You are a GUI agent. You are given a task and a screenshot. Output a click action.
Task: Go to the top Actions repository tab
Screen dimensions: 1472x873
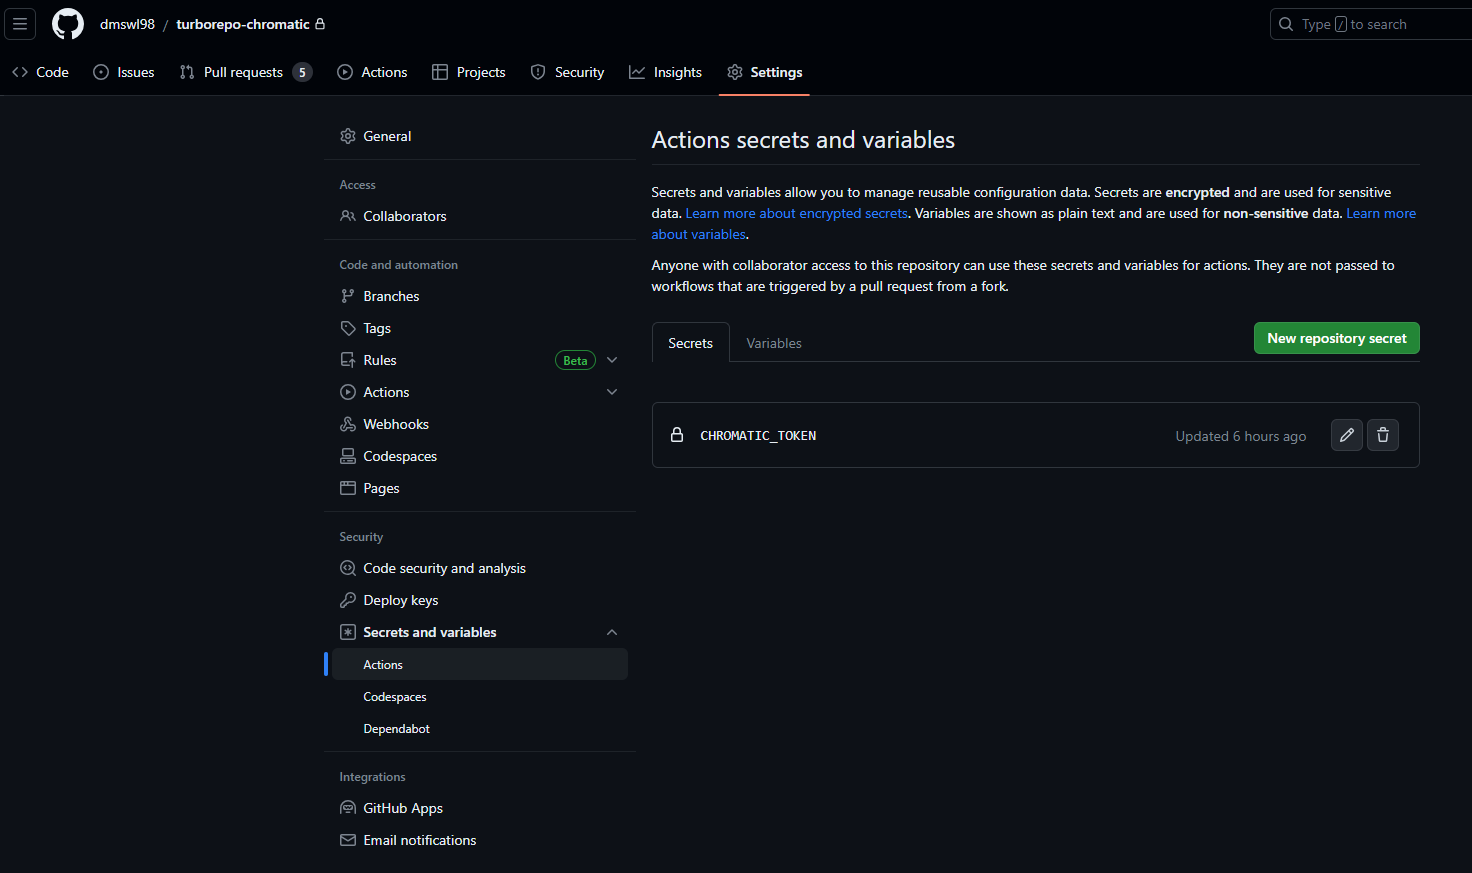point(373,72)
